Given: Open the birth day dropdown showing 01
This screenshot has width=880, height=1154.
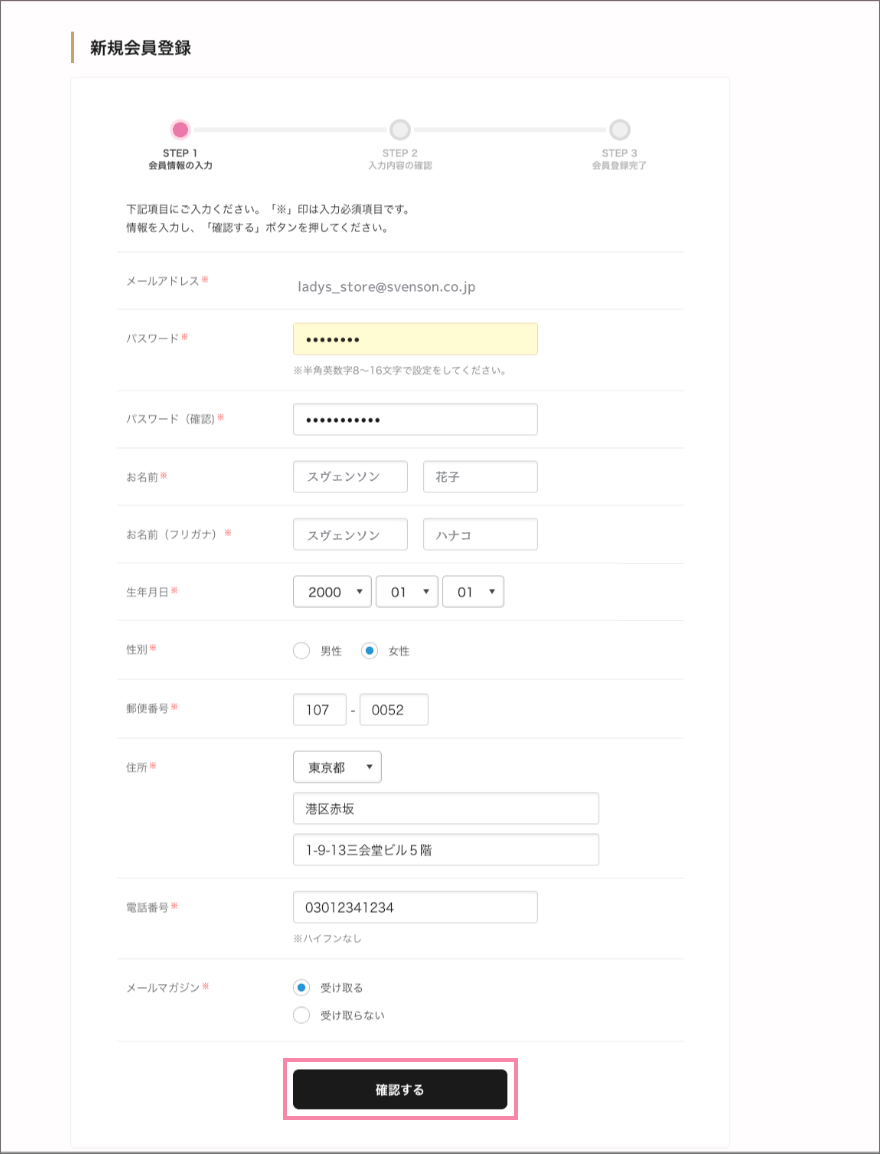Looking at the screenshot, I should click(x=473, y=591).
